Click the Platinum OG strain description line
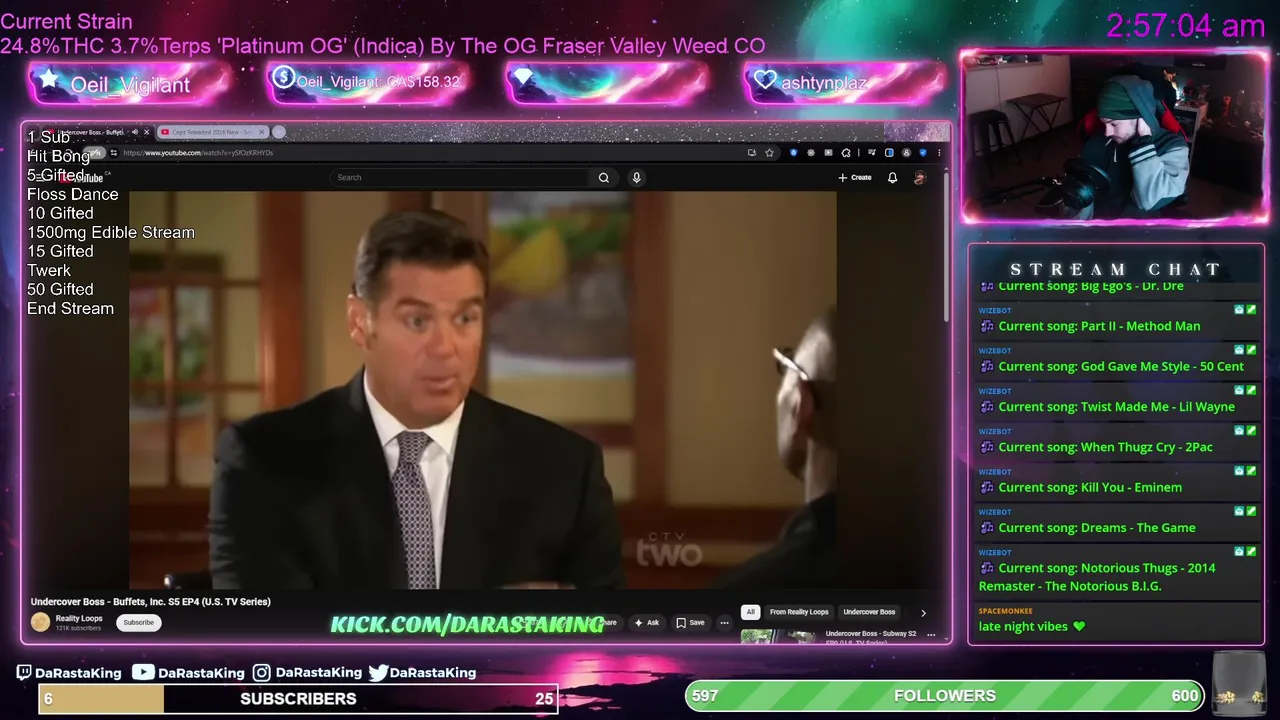Viewport: 1280px width, 720px height. click(x=382, y=46)
